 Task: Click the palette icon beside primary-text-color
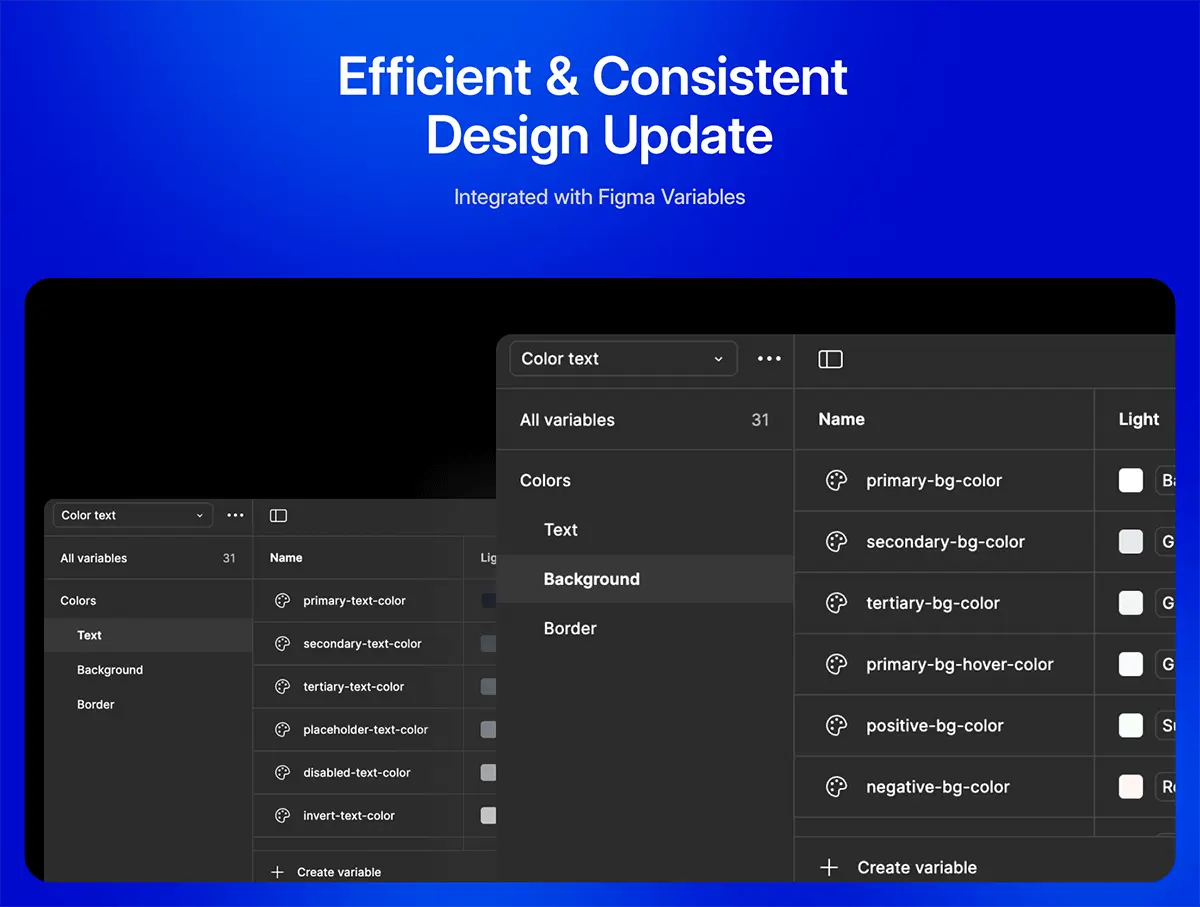pos(282,601)
